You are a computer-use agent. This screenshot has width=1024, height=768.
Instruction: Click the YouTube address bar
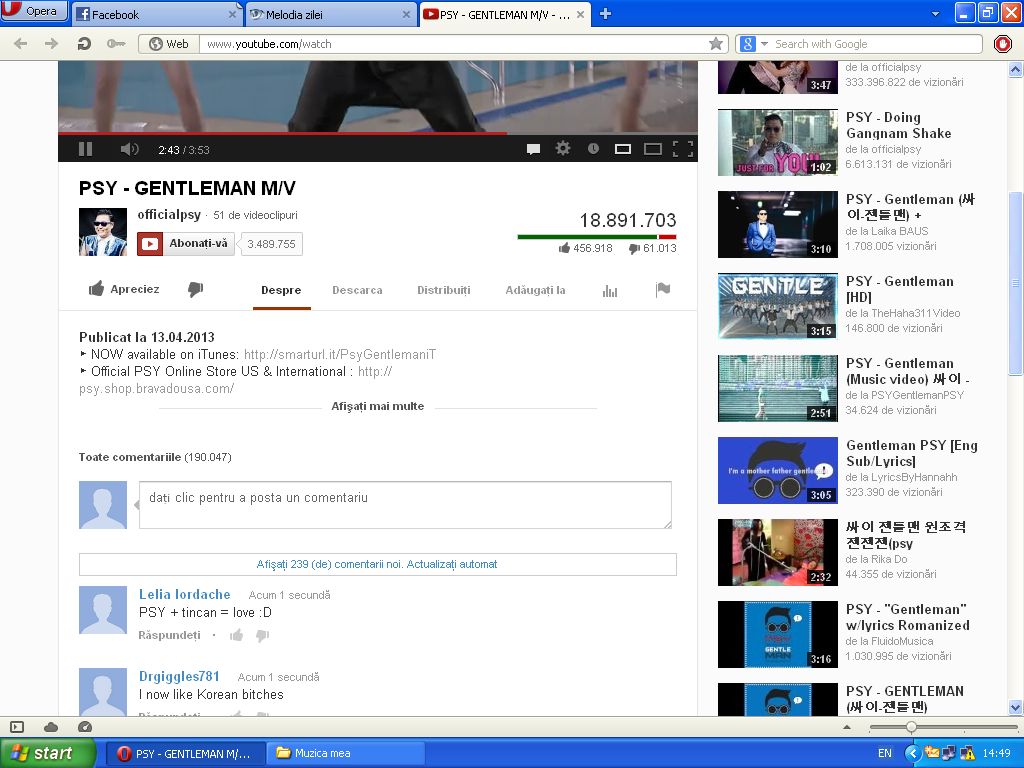click(453, 44)
